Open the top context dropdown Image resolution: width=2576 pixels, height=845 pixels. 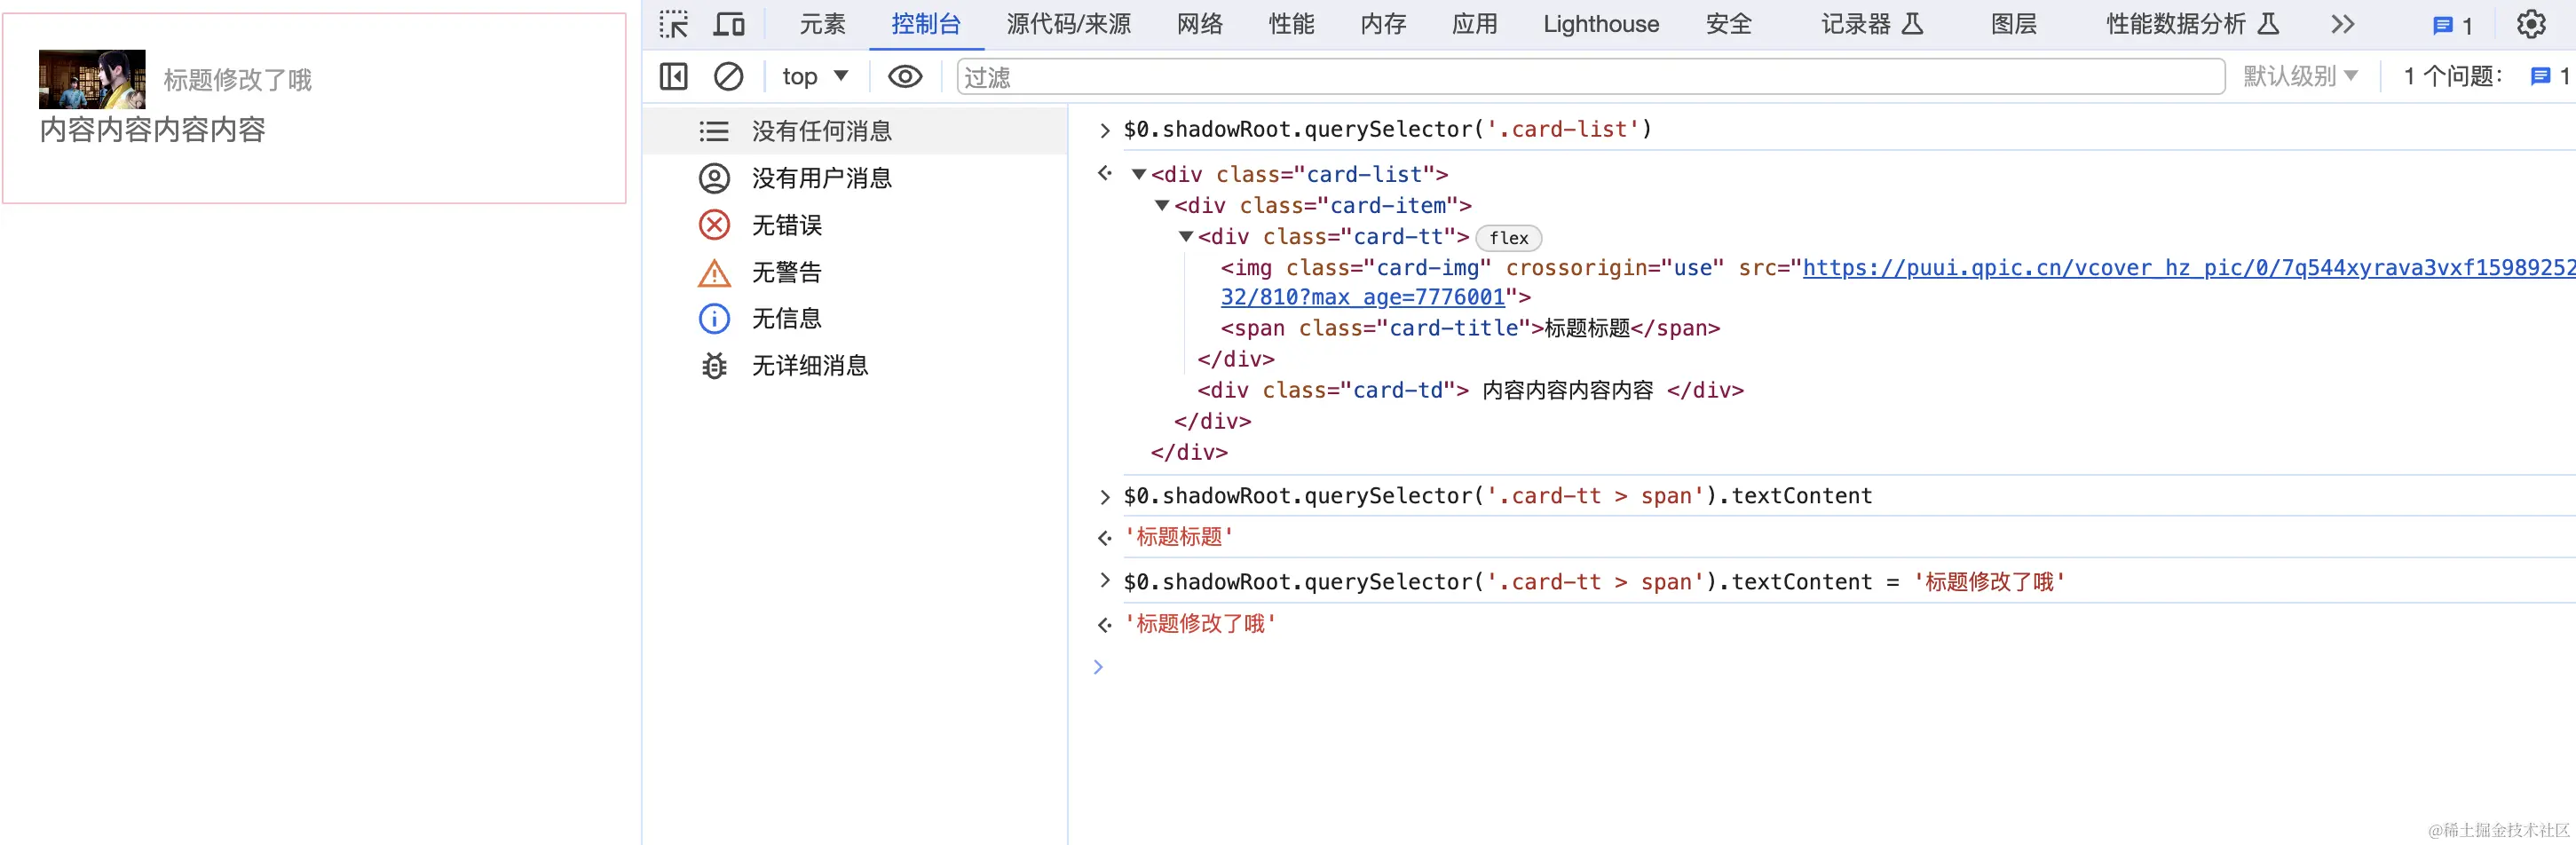pos(815,77)
